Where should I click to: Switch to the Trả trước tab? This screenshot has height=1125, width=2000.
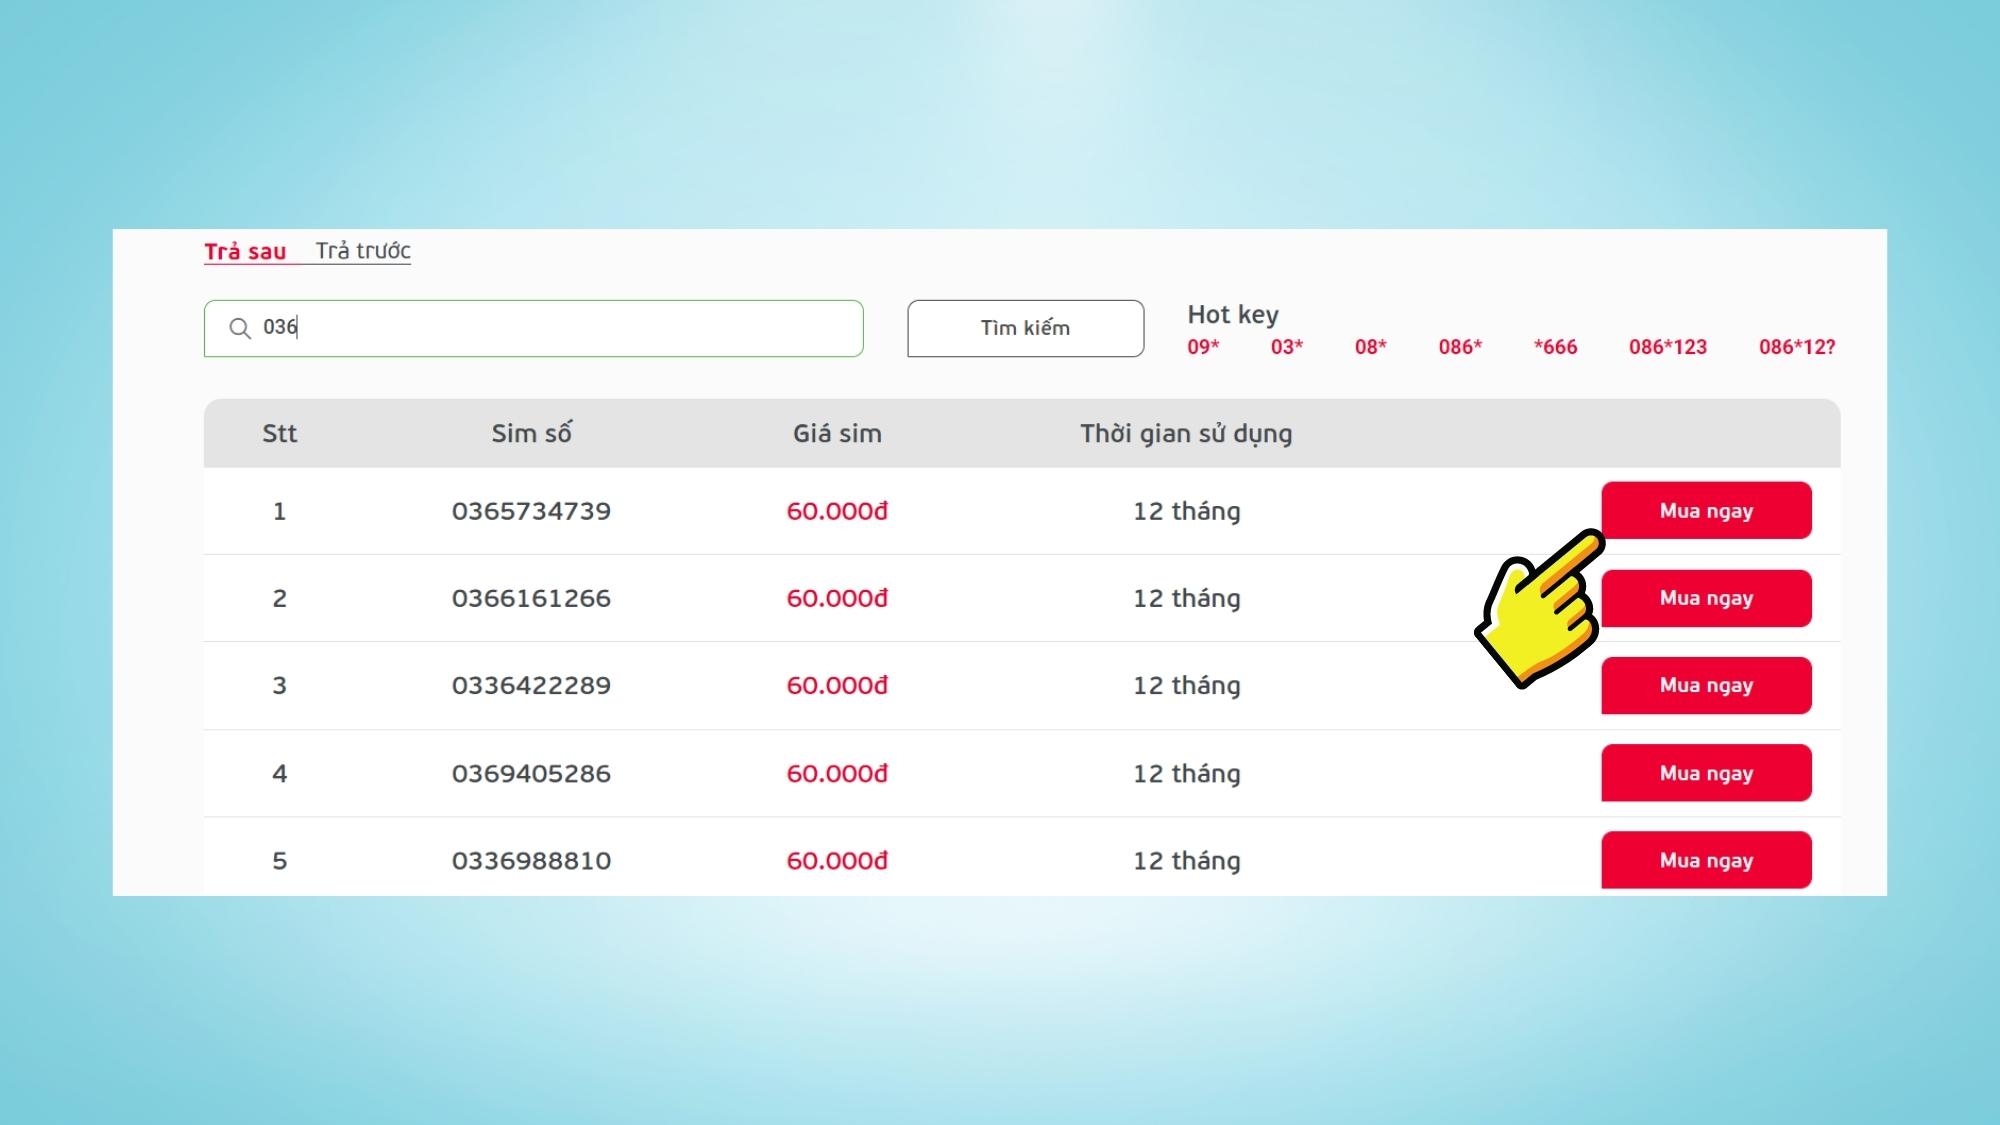click(x=363, y=252)
